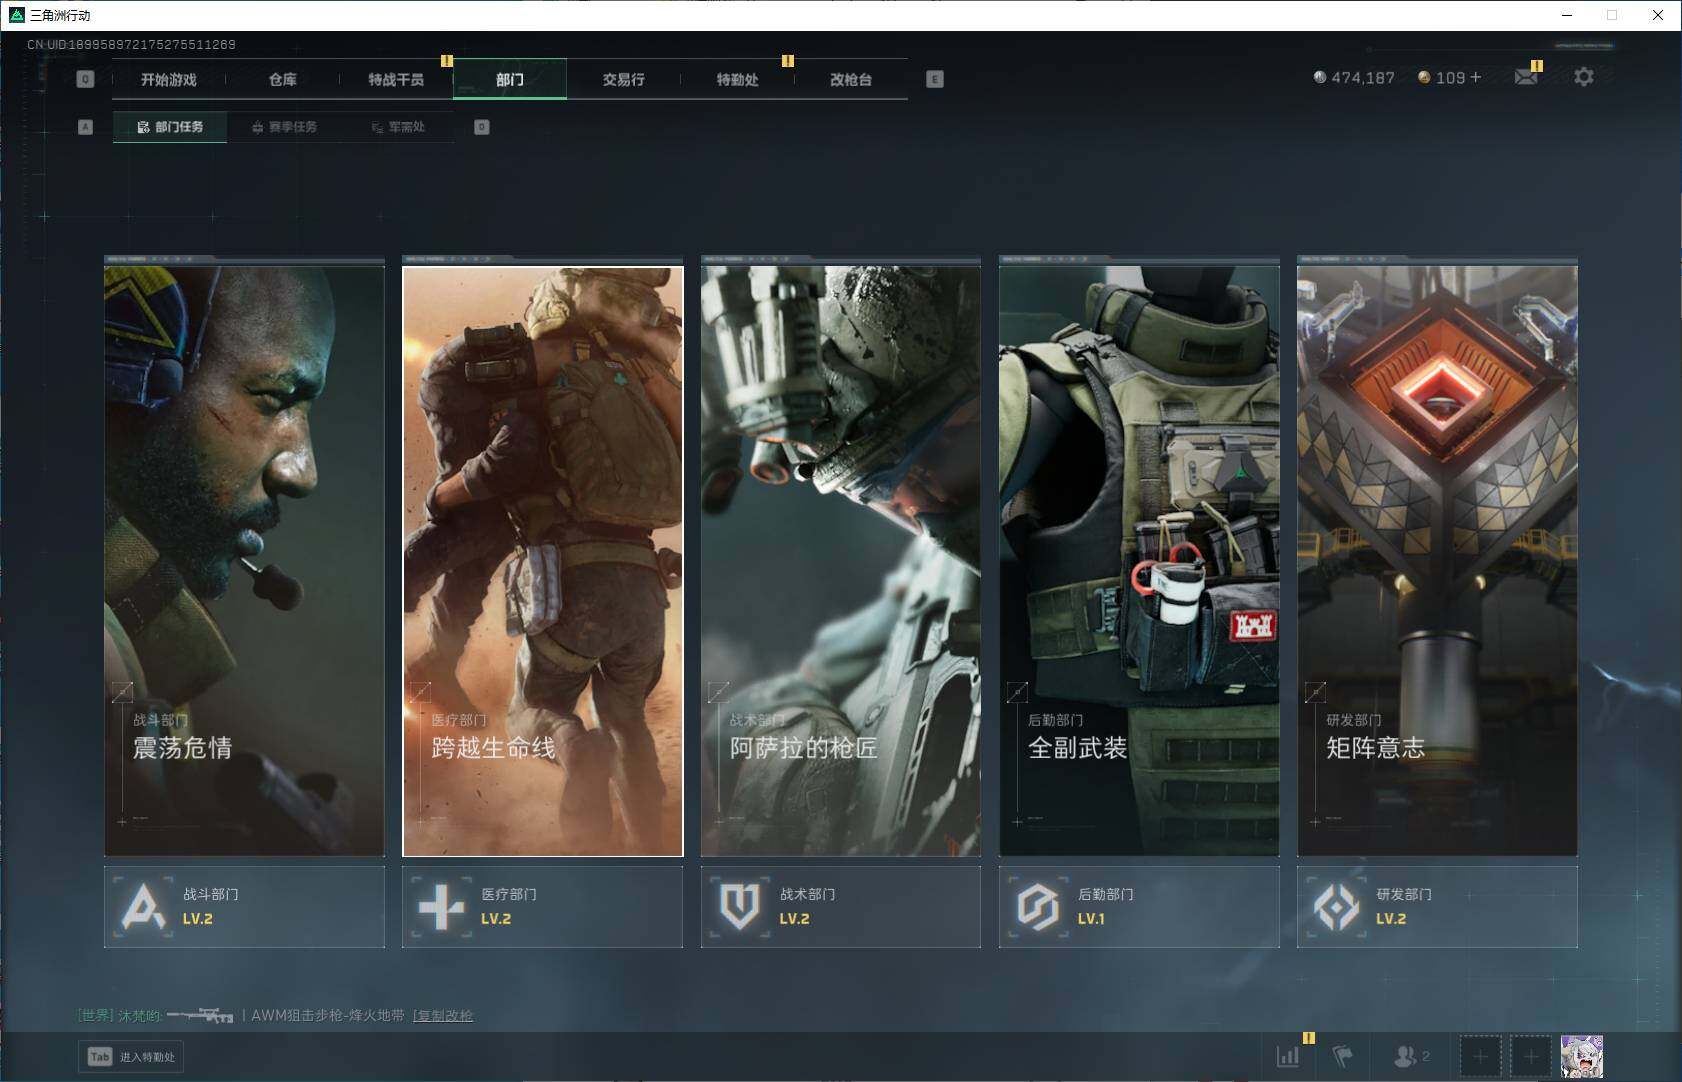Screen dimensions: 1682x1082
Task: Click the 战斗部门 LV.2 badge icon
Action: 144,907
